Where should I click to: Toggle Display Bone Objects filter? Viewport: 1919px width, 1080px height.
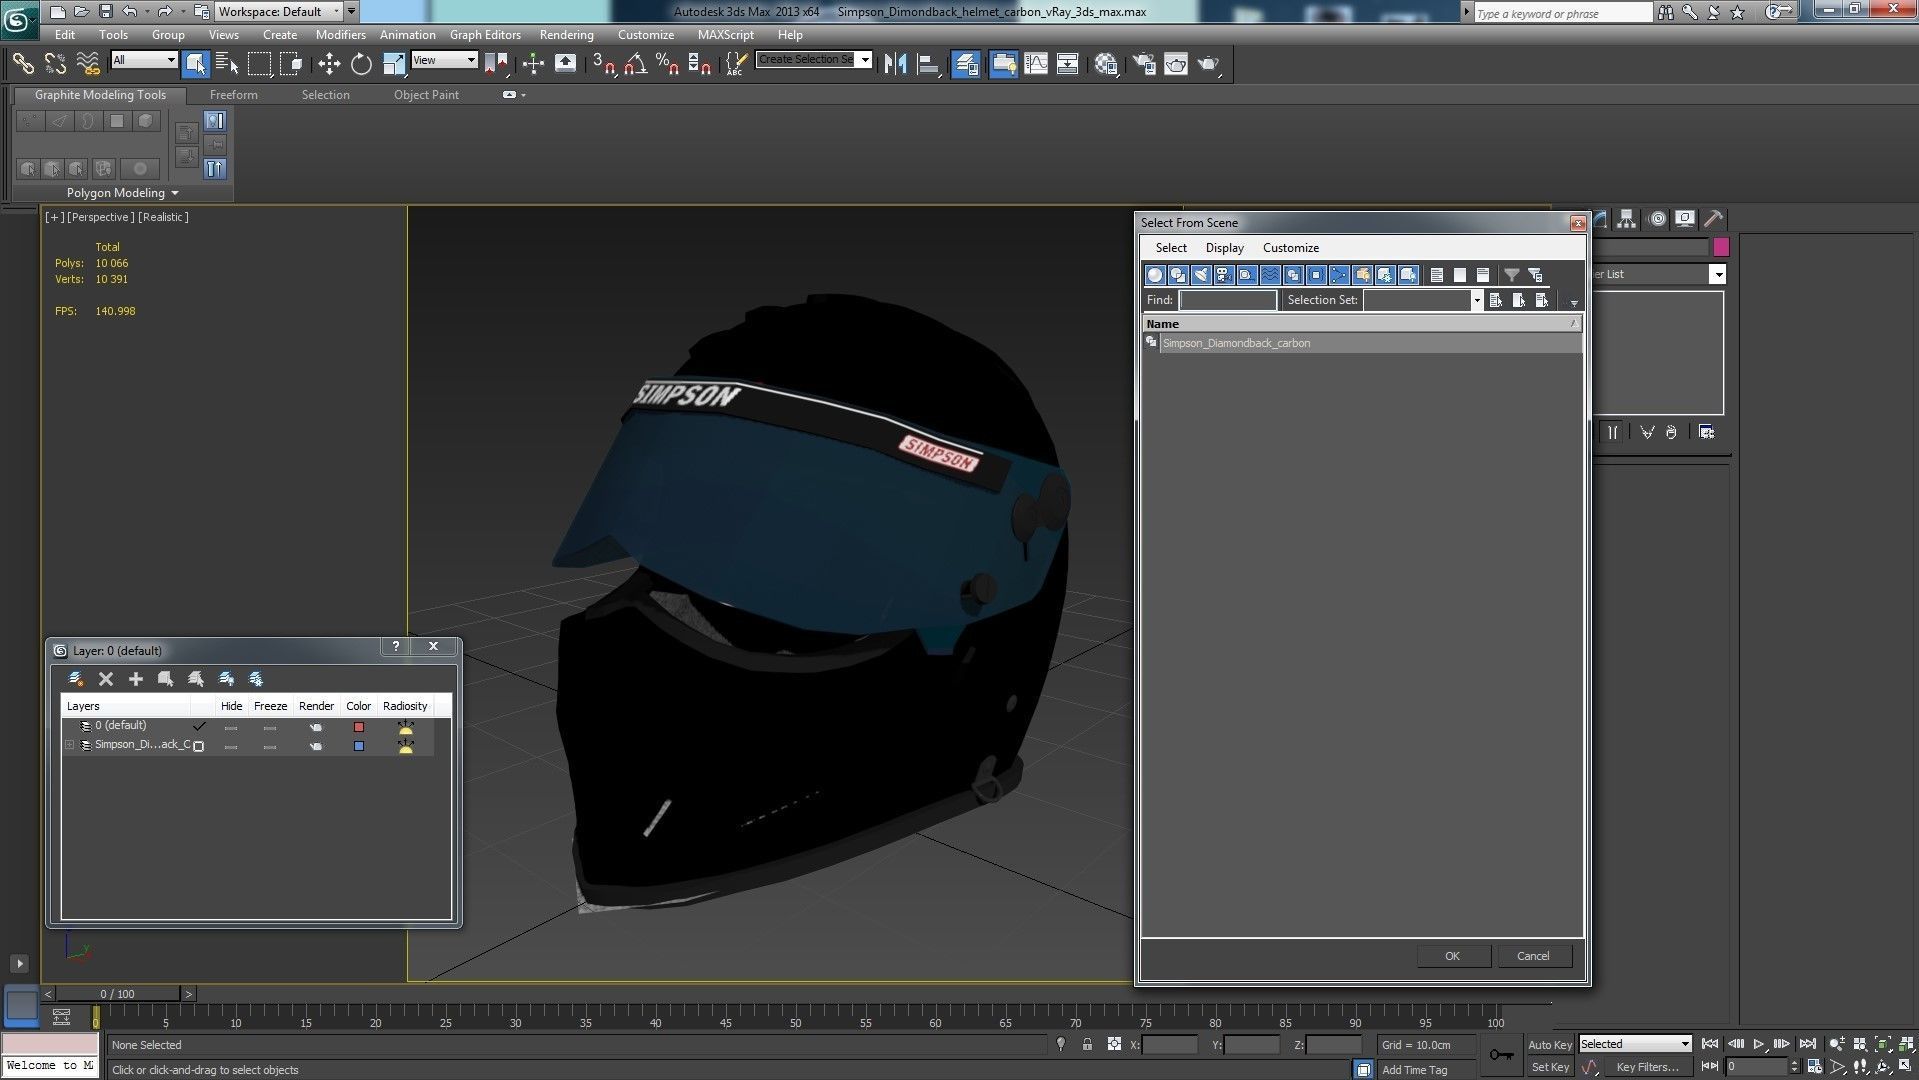1339,275
